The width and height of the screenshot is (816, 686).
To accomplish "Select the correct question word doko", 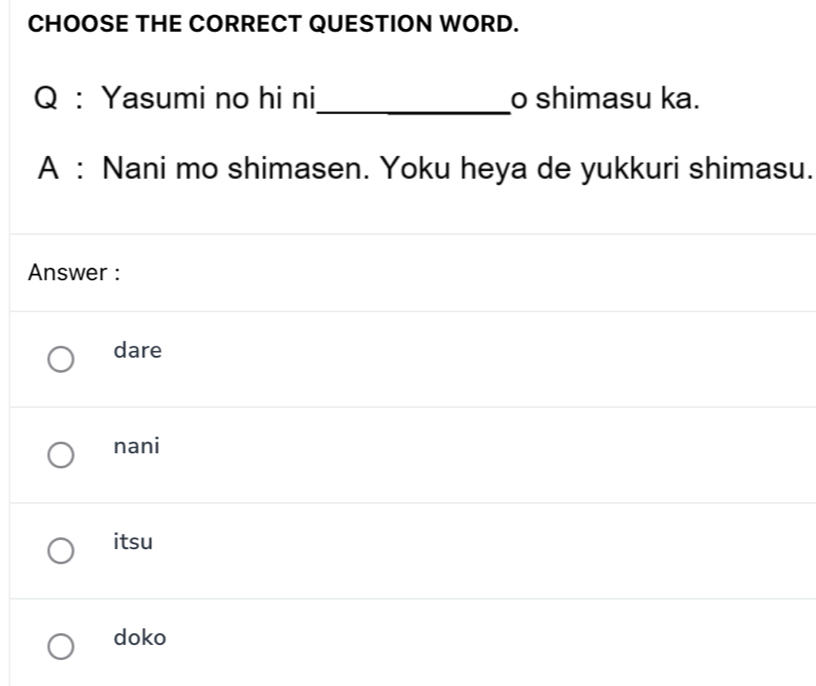I will click(x=59, y=648).
